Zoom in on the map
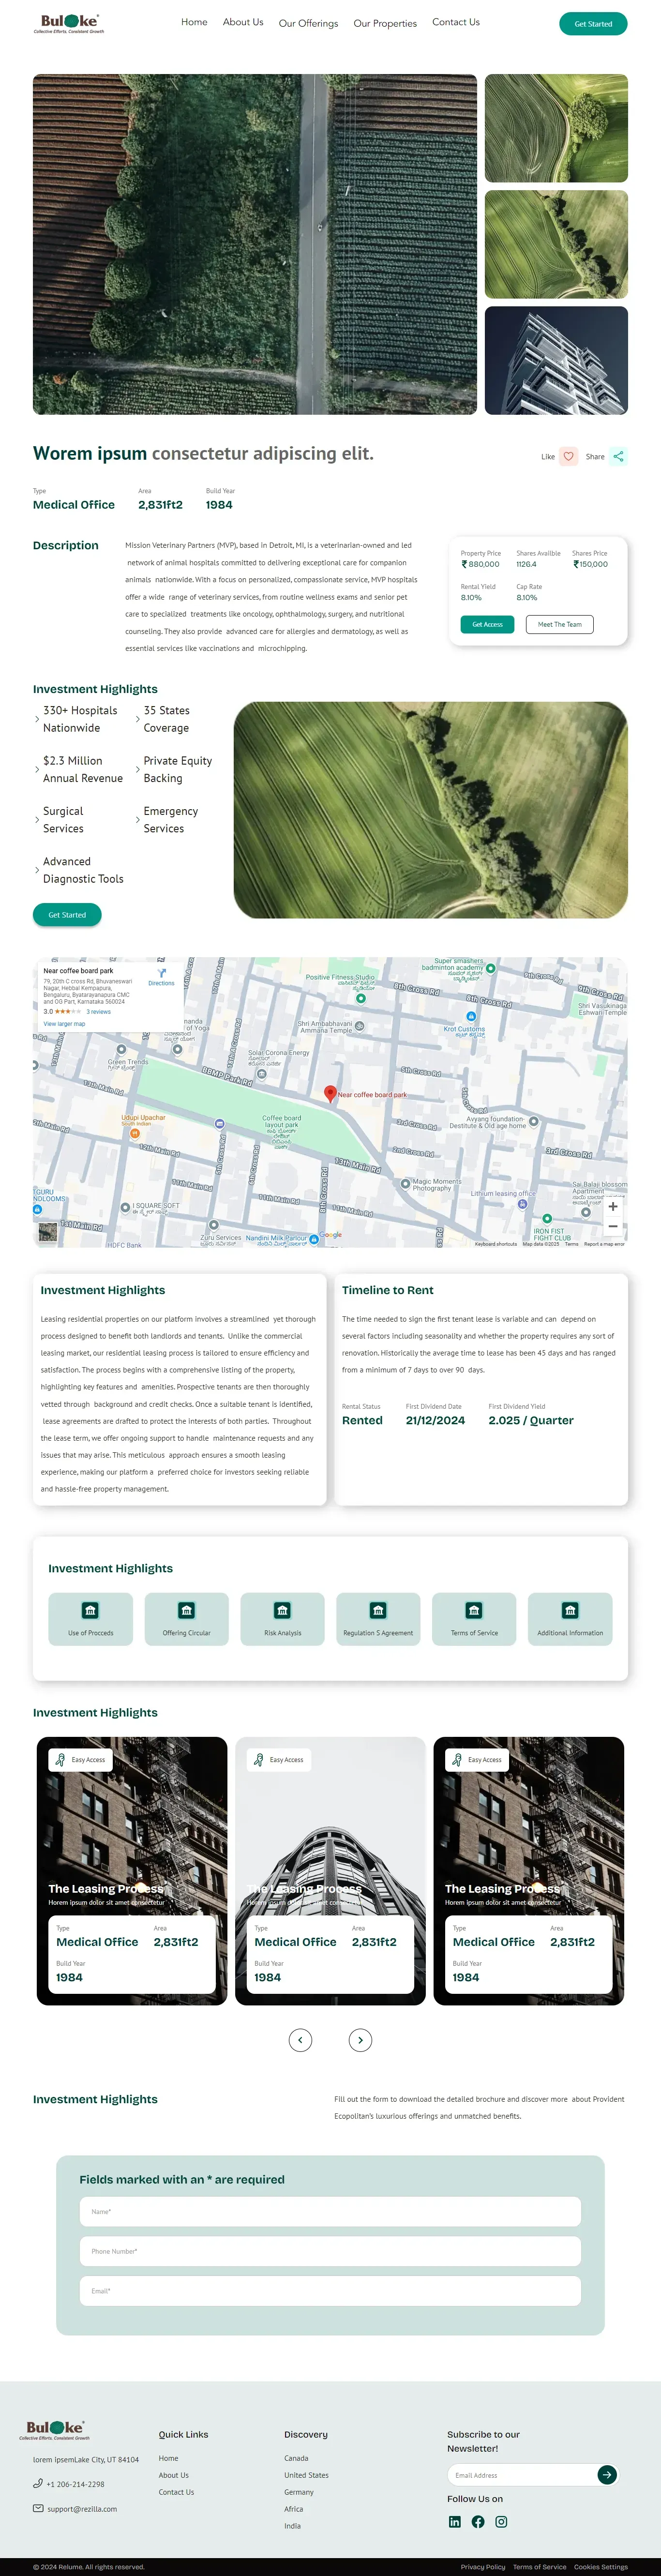Image resolution: width=661 pixels, height=2576 pixels. [613, 1206]
